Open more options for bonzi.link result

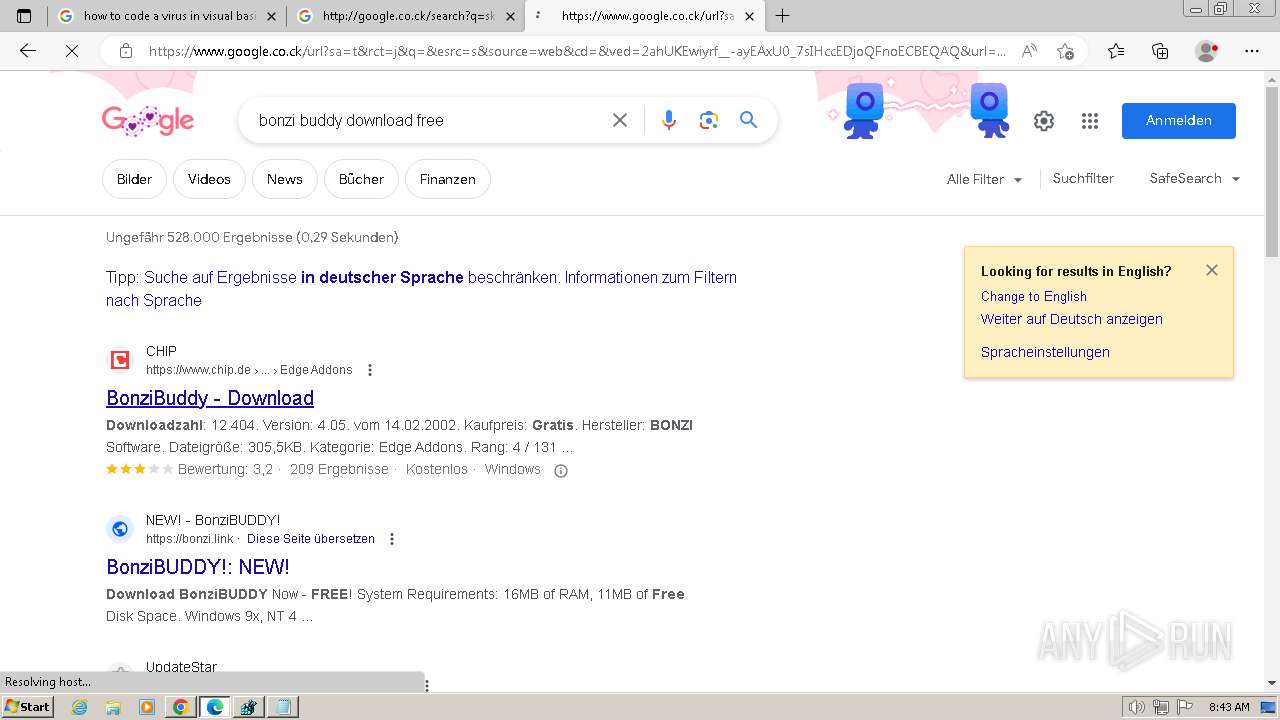tap(392, 539)
